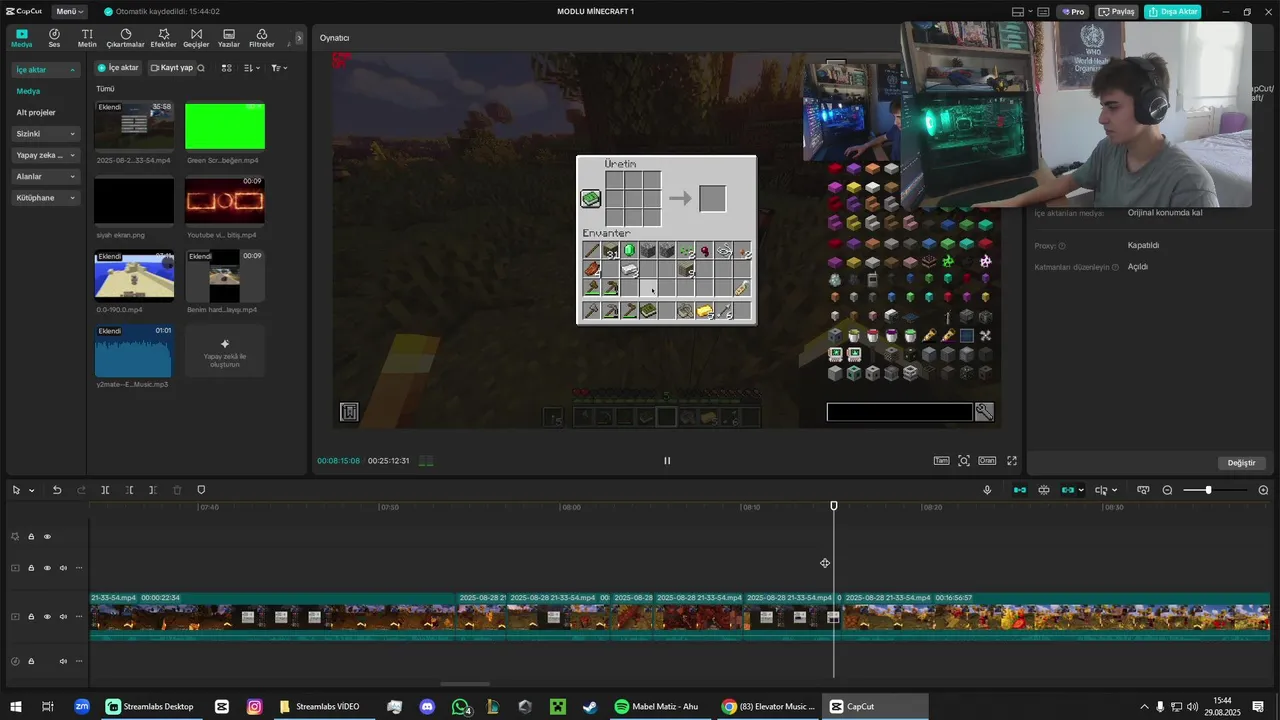Toggle auto snapping on timeline
1280x720 pixels.
1044,490
